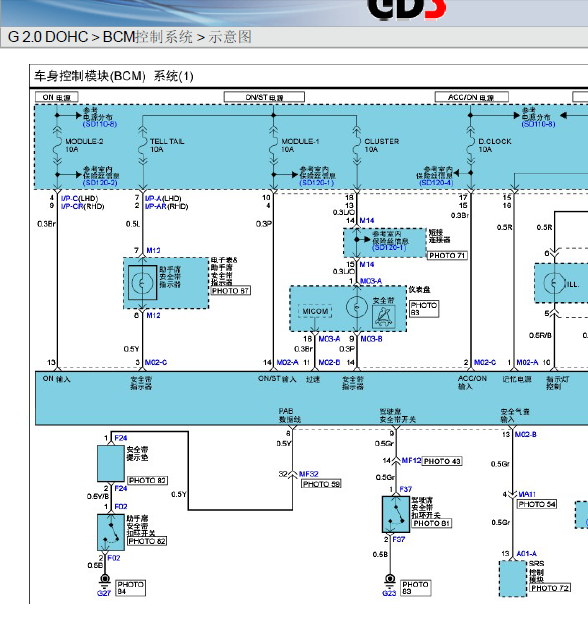Select the passenger seat belt indicator lamp symbol
This screenshot has height=641, width=588.
coord(142,283)
